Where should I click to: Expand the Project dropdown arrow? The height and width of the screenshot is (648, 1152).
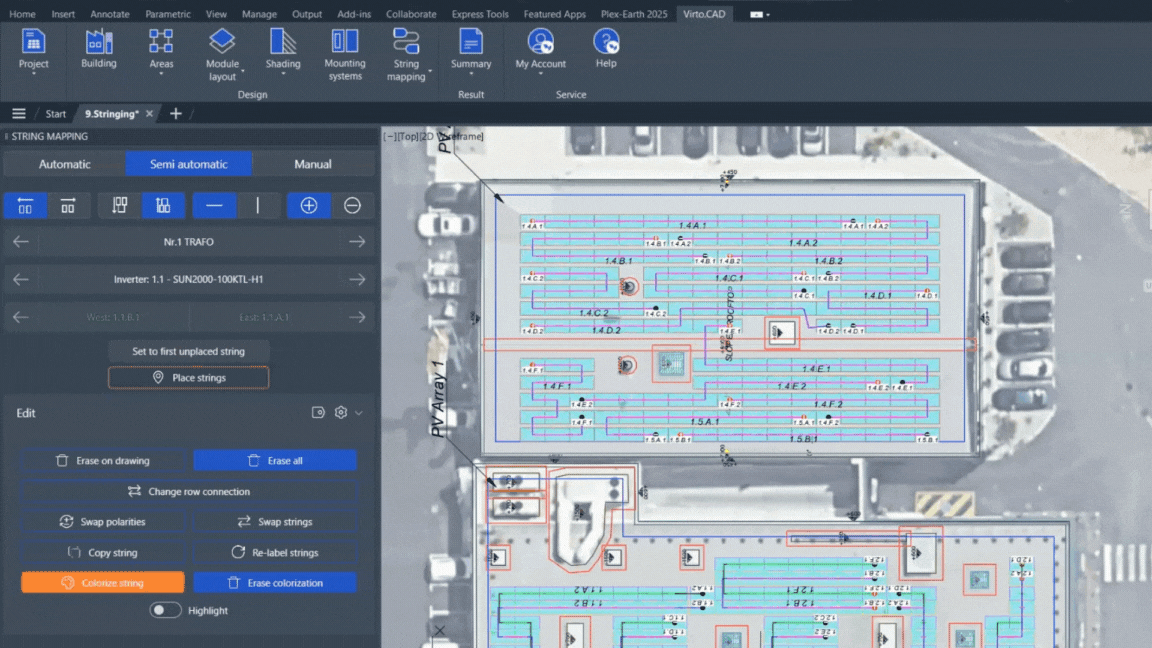coord(33,74)
